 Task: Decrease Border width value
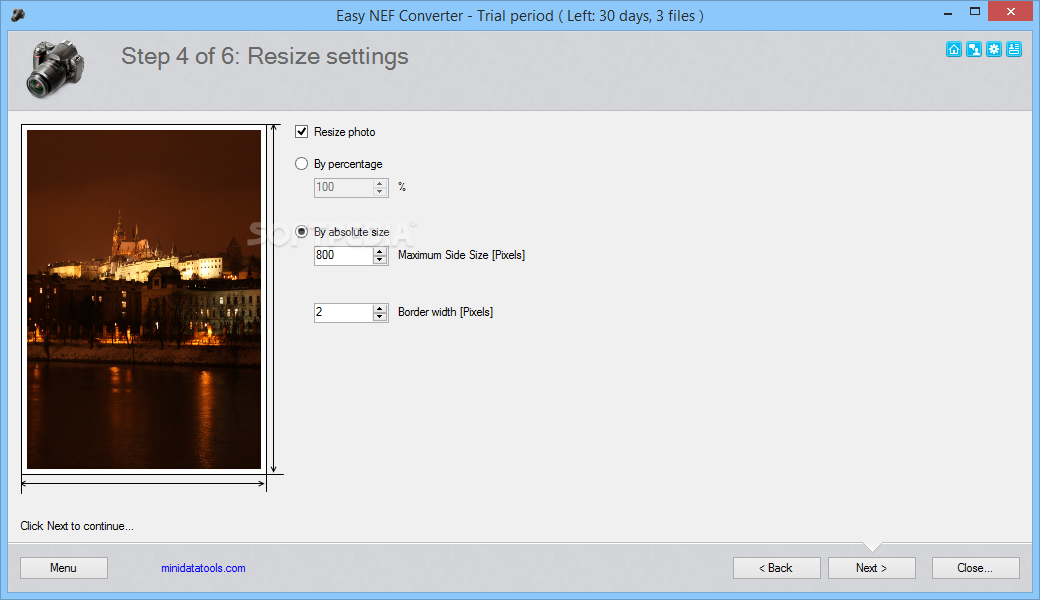click(379, 317)
